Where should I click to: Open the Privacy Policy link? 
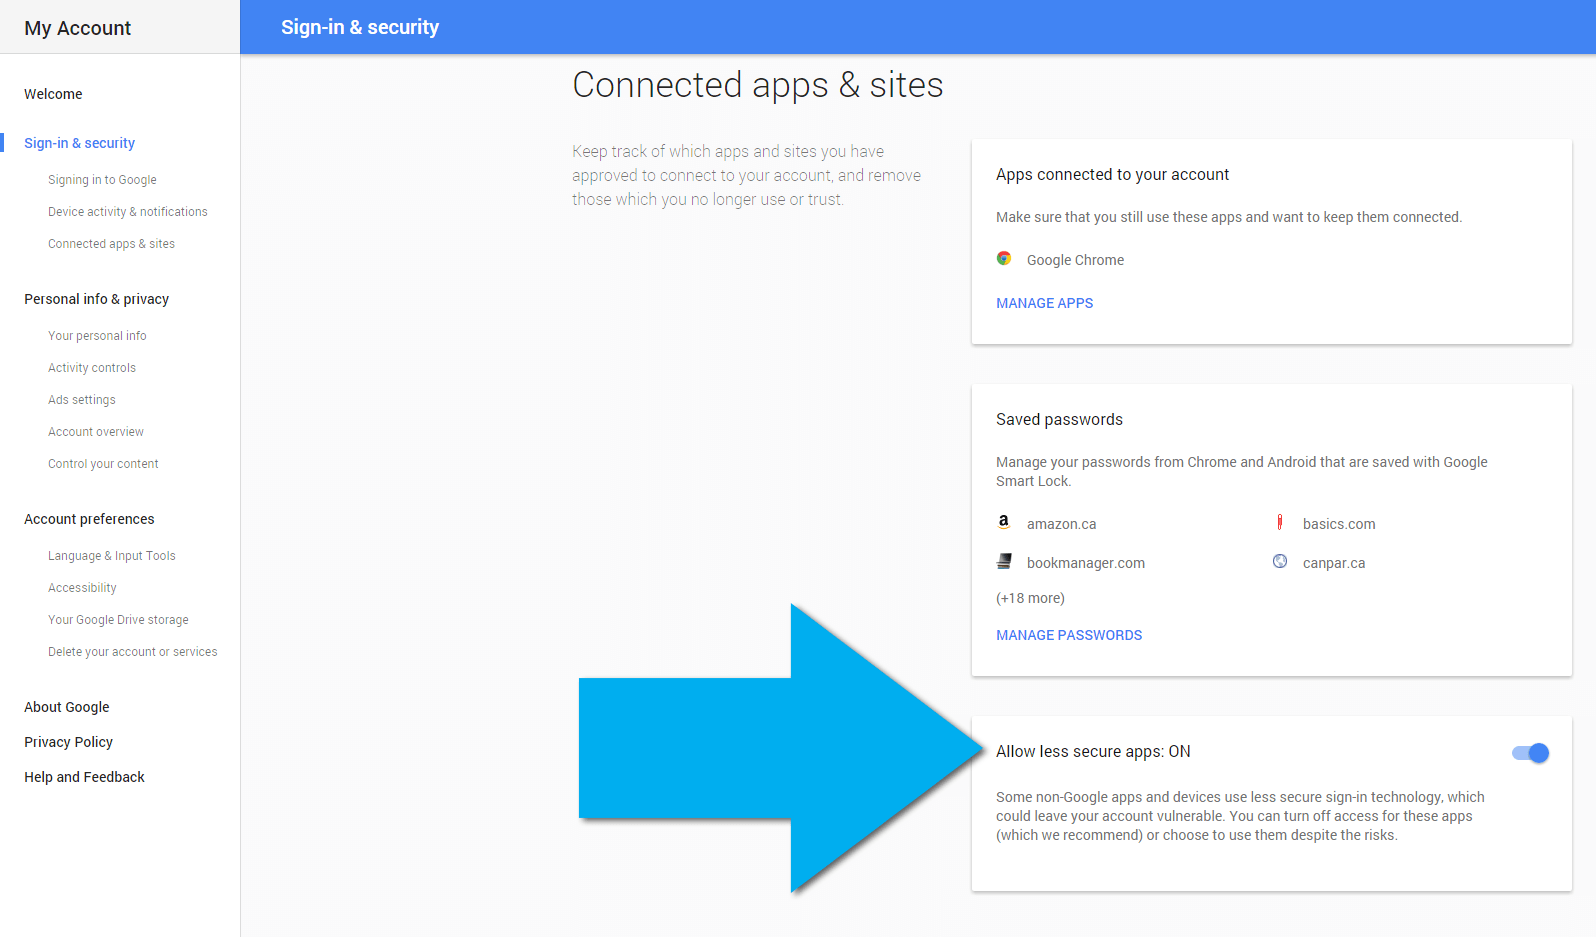[x=68, y=742]
